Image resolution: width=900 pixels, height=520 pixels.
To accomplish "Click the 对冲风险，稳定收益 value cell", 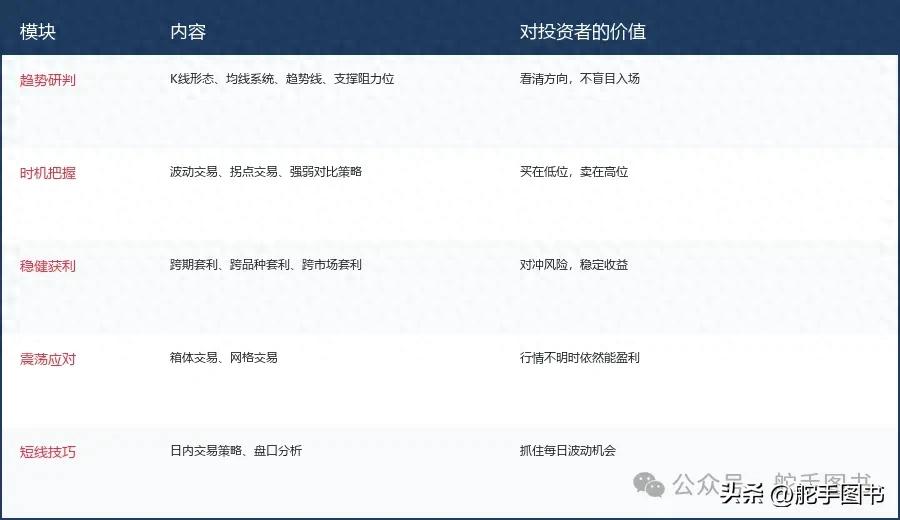I will (574, 265).
